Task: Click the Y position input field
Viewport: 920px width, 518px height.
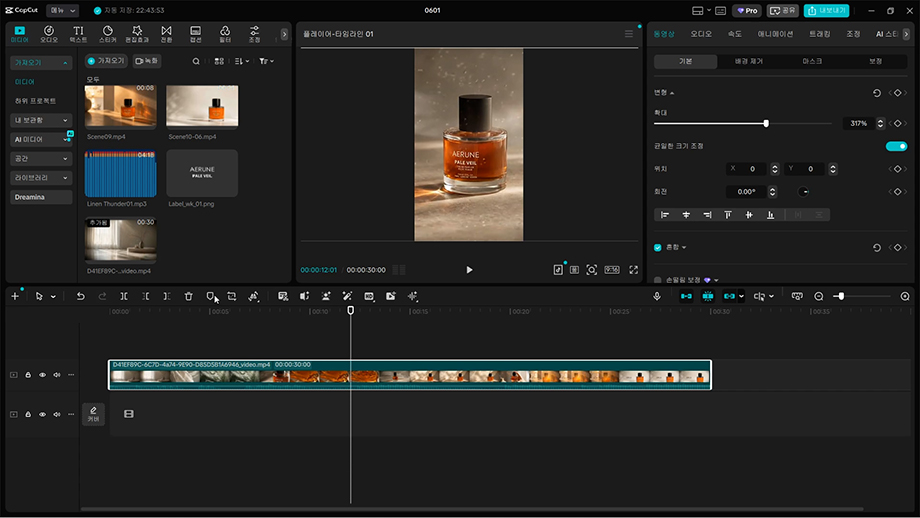Action: point(805,169)
